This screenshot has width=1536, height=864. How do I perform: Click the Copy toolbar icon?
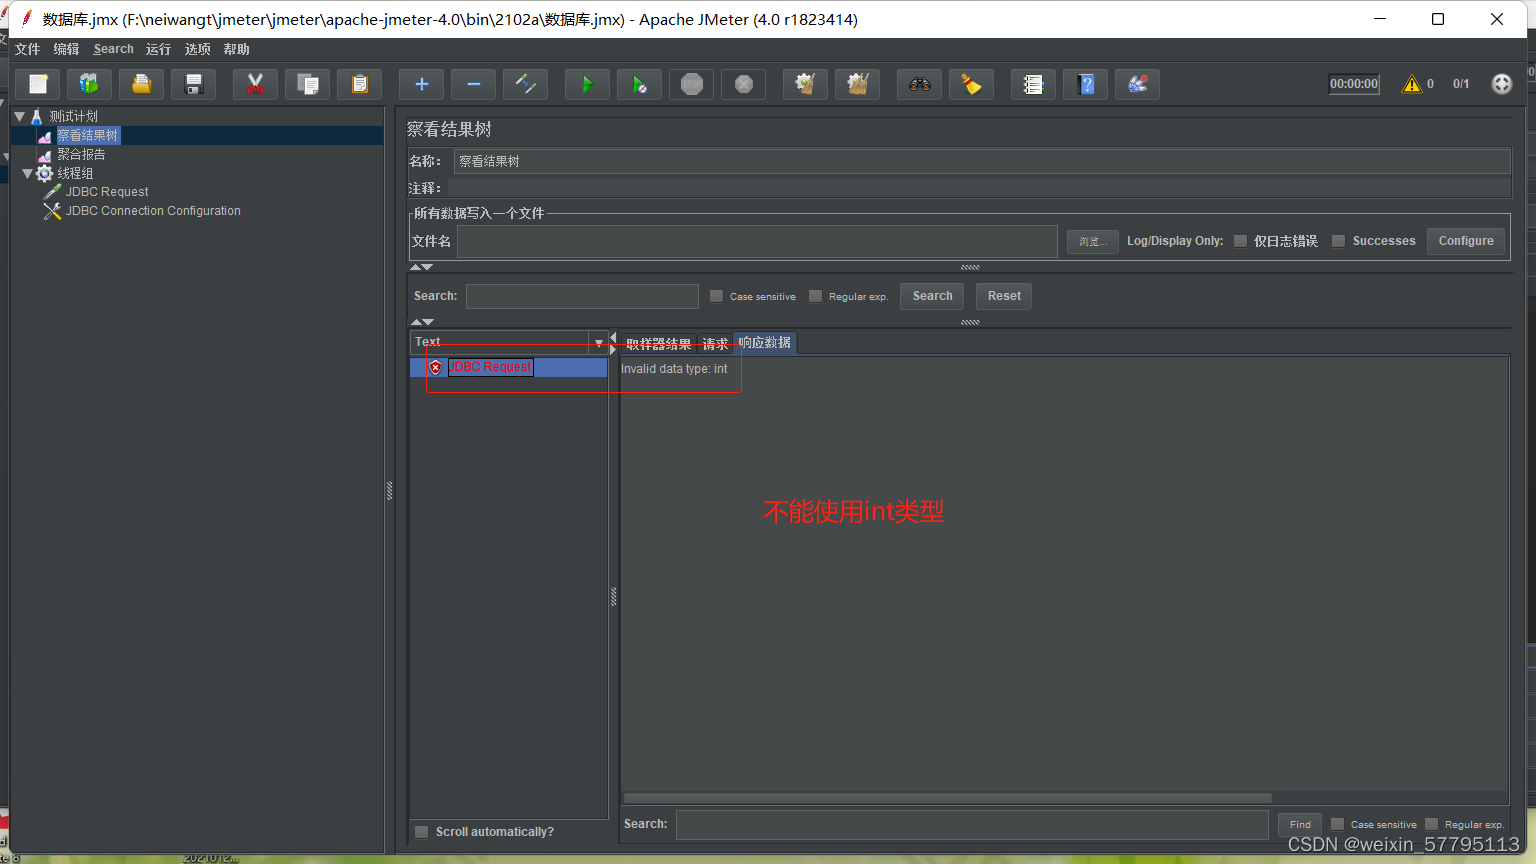pos(308,84)
